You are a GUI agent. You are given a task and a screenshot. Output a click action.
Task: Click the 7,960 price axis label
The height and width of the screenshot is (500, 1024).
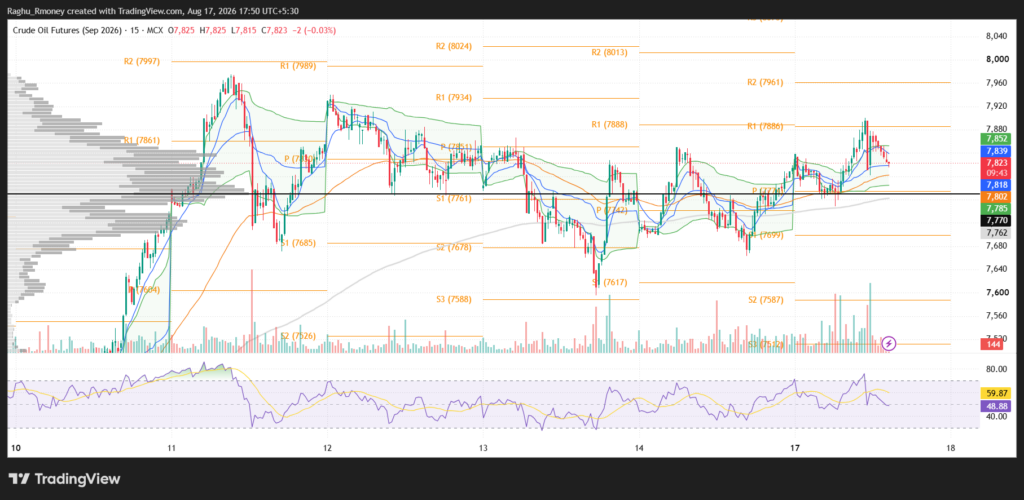point(996,83)
